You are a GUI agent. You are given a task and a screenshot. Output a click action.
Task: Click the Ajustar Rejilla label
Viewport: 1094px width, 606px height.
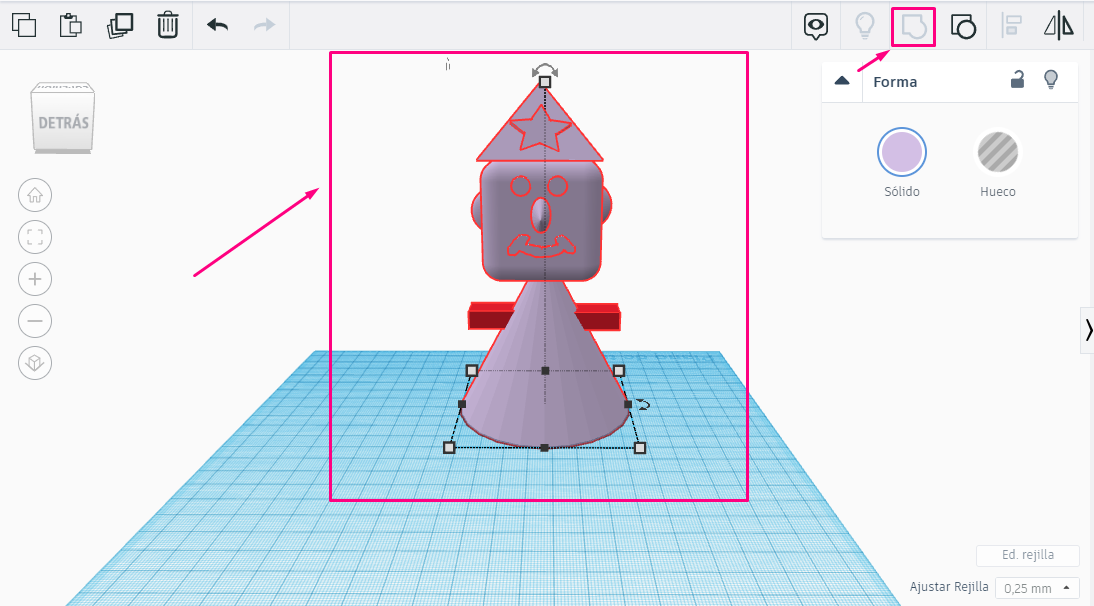(949, 586)
